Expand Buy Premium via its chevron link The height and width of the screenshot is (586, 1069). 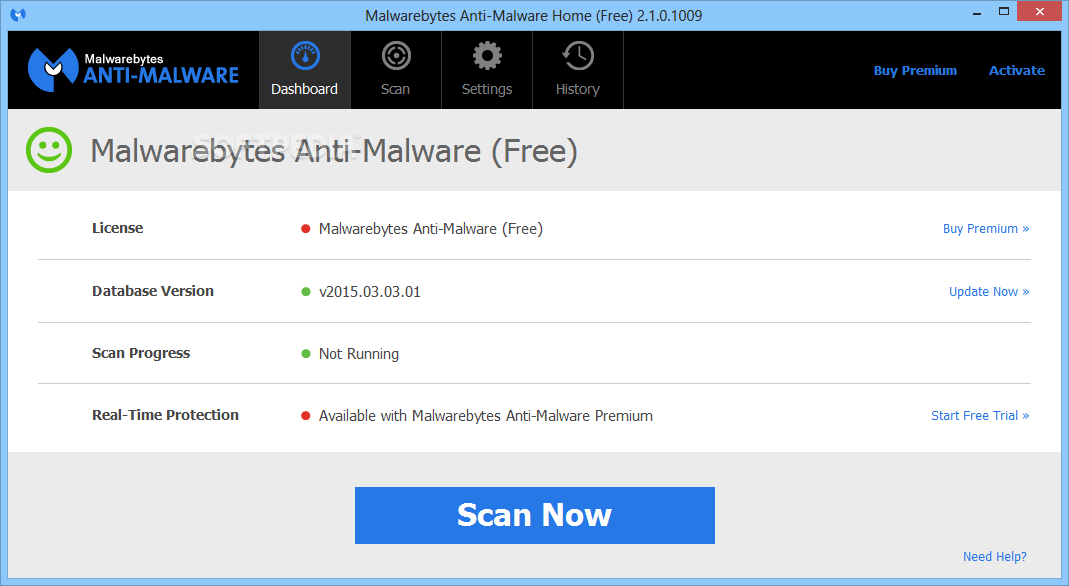[x=986, y=228]
